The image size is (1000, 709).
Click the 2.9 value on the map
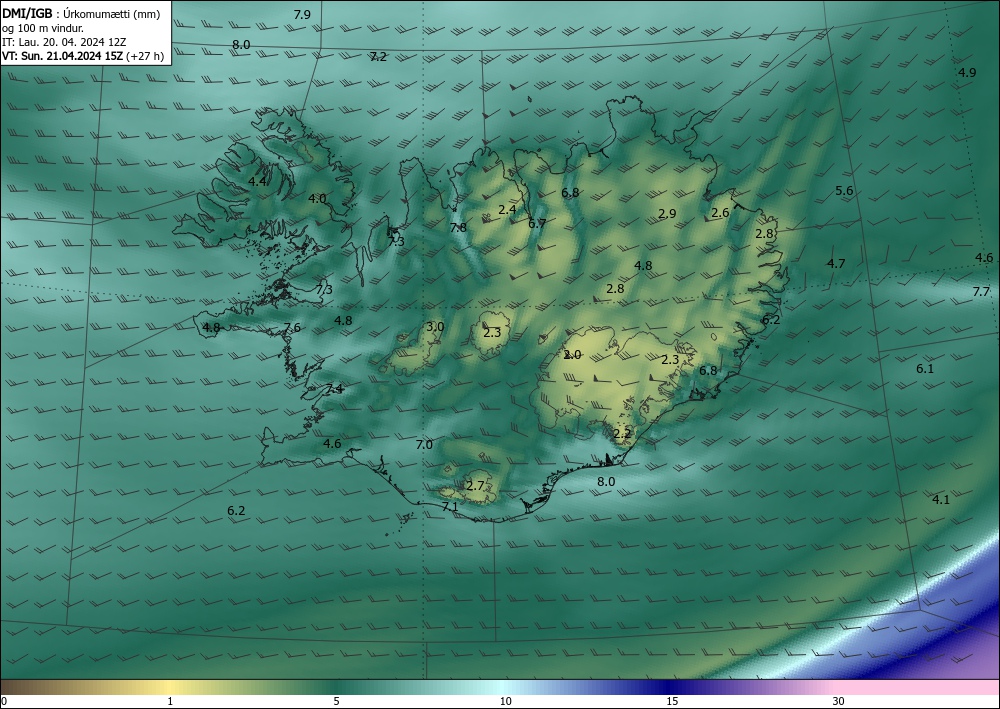click(x=667, y=214)
